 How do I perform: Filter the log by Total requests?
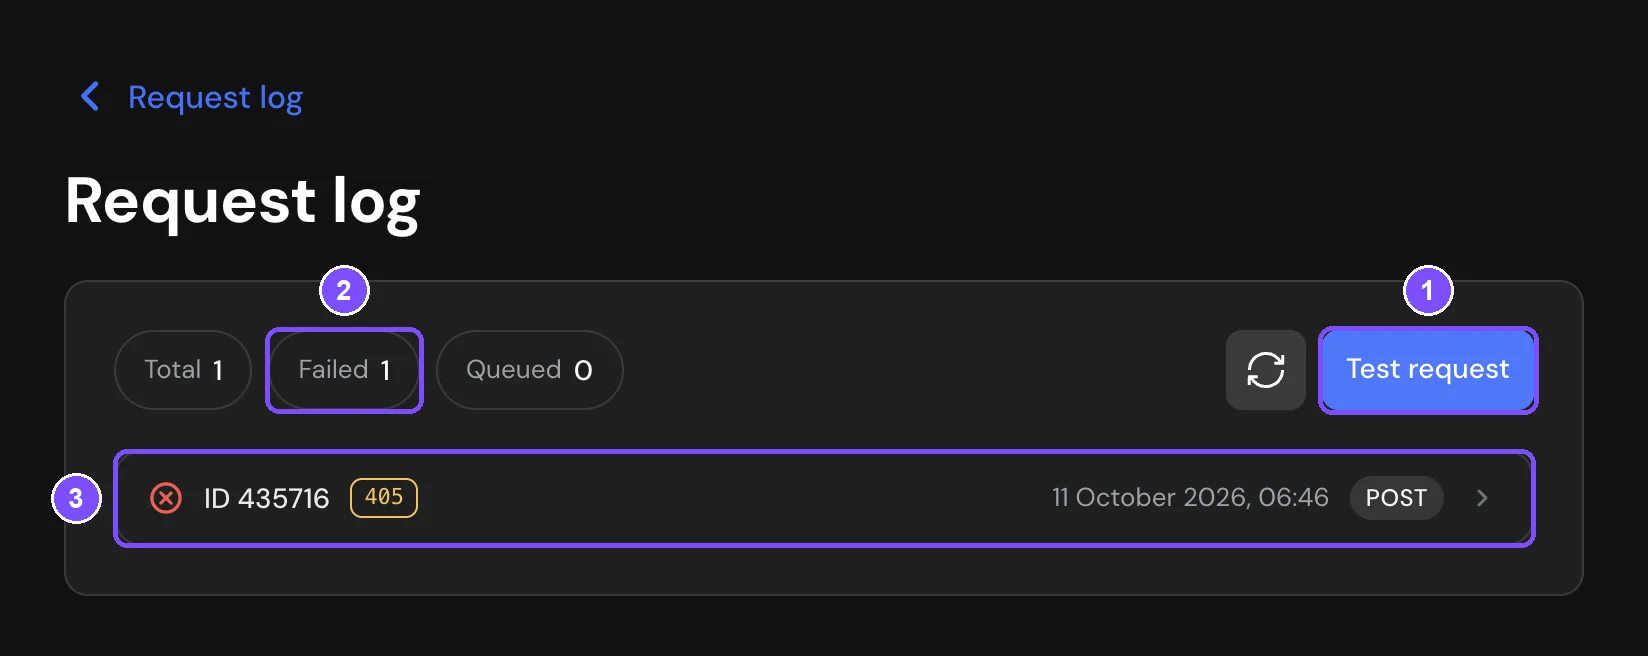(183, 370)
